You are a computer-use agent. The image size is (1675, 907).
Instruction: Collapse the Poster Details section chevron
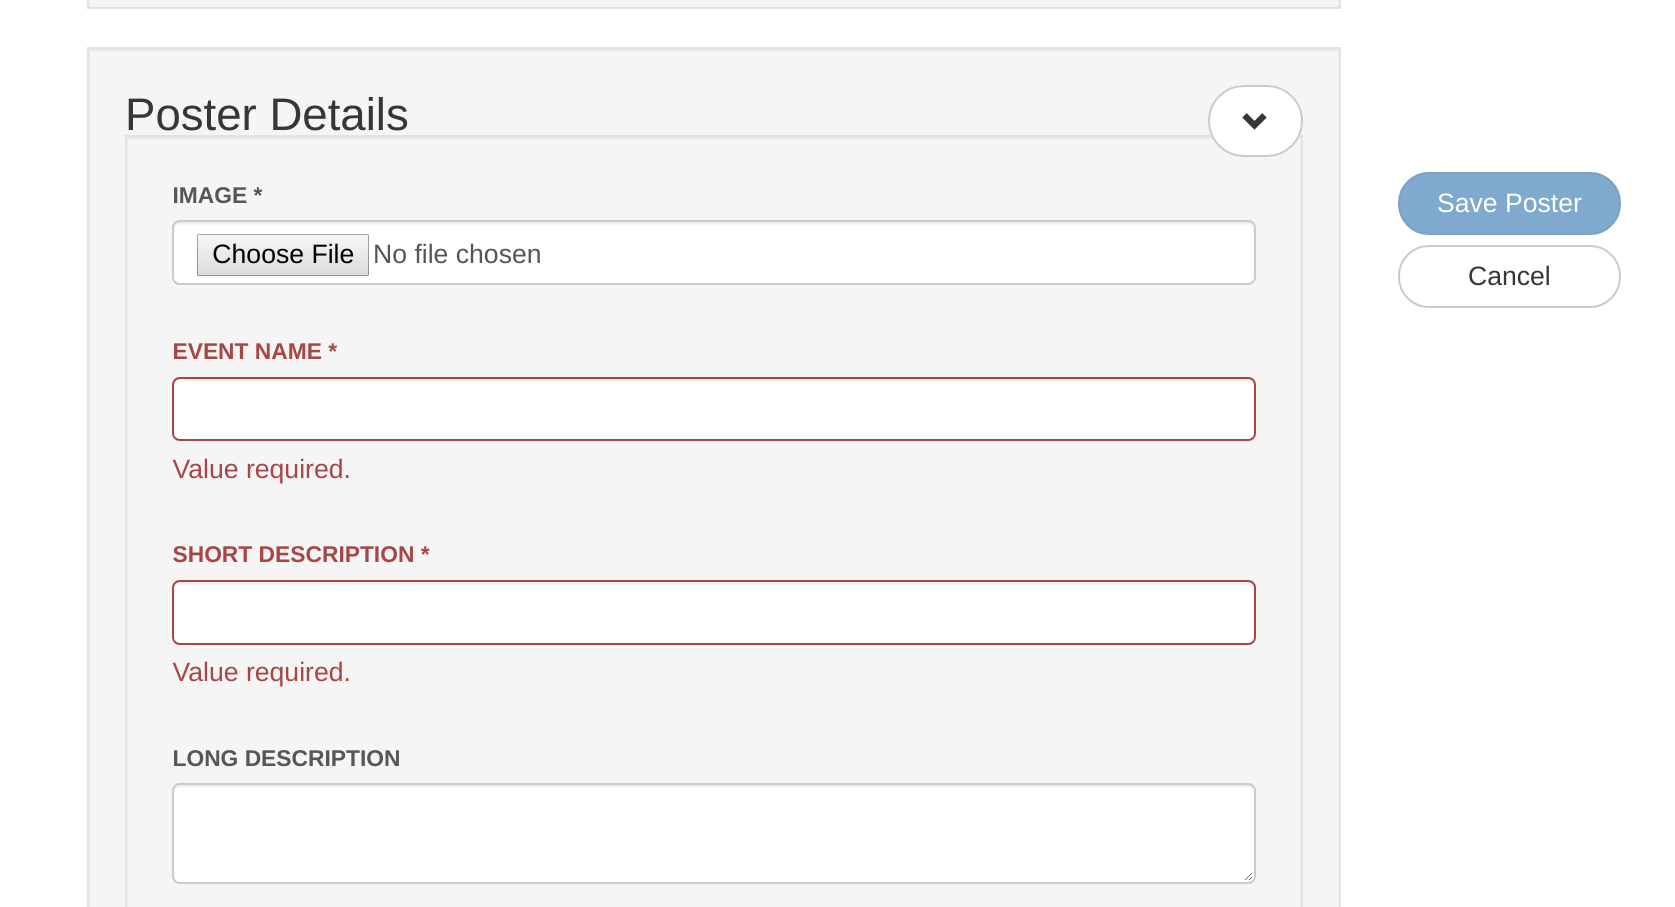1255,121
